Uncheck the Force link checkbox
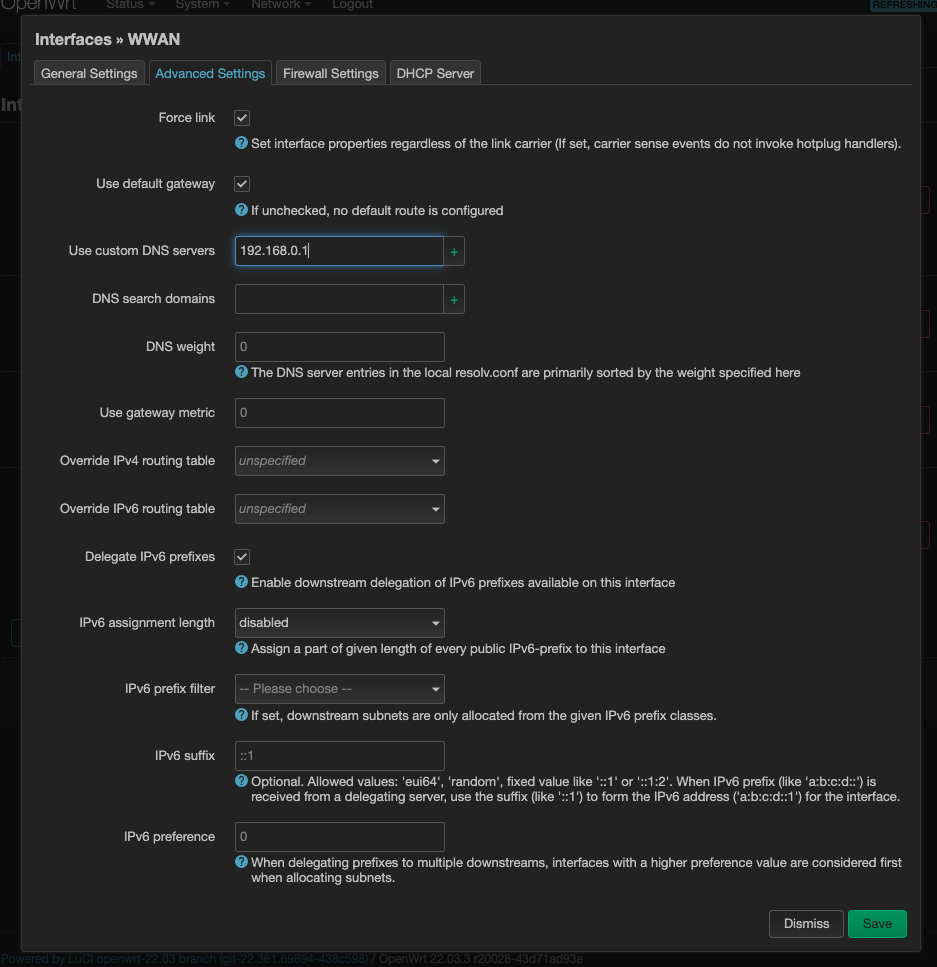This screenshot has height=967, width=937. tap(241, 117)
